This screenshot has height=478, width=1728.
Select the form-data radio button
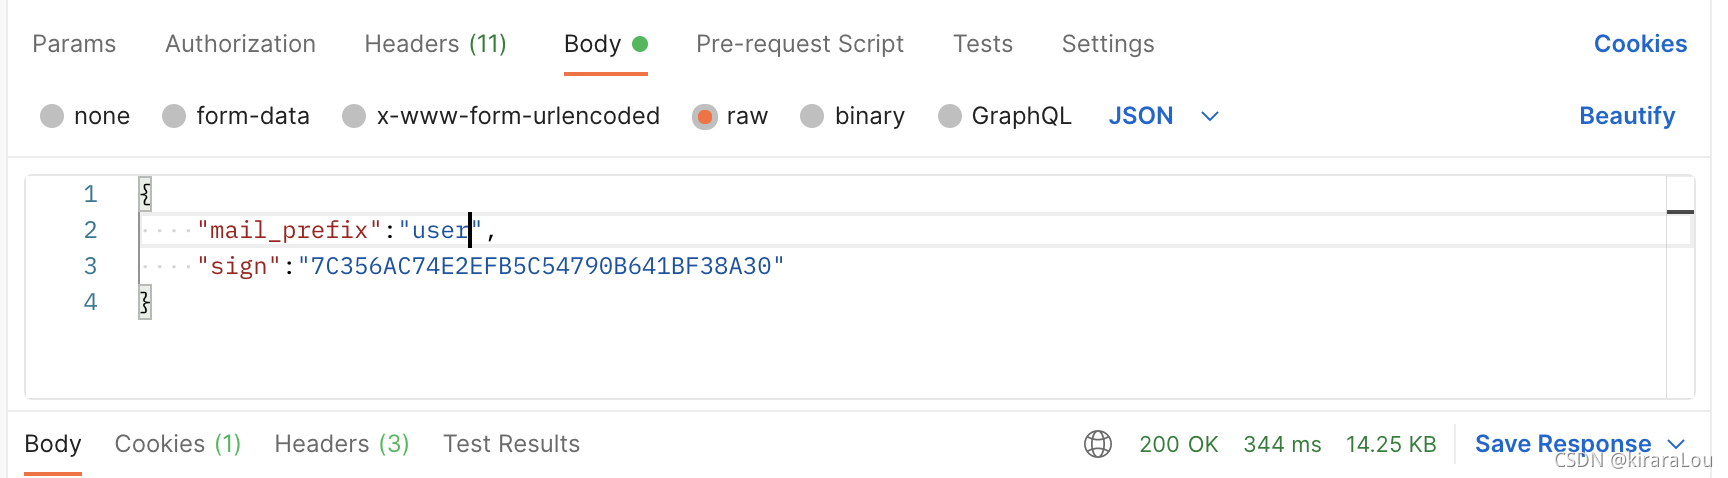174,117
